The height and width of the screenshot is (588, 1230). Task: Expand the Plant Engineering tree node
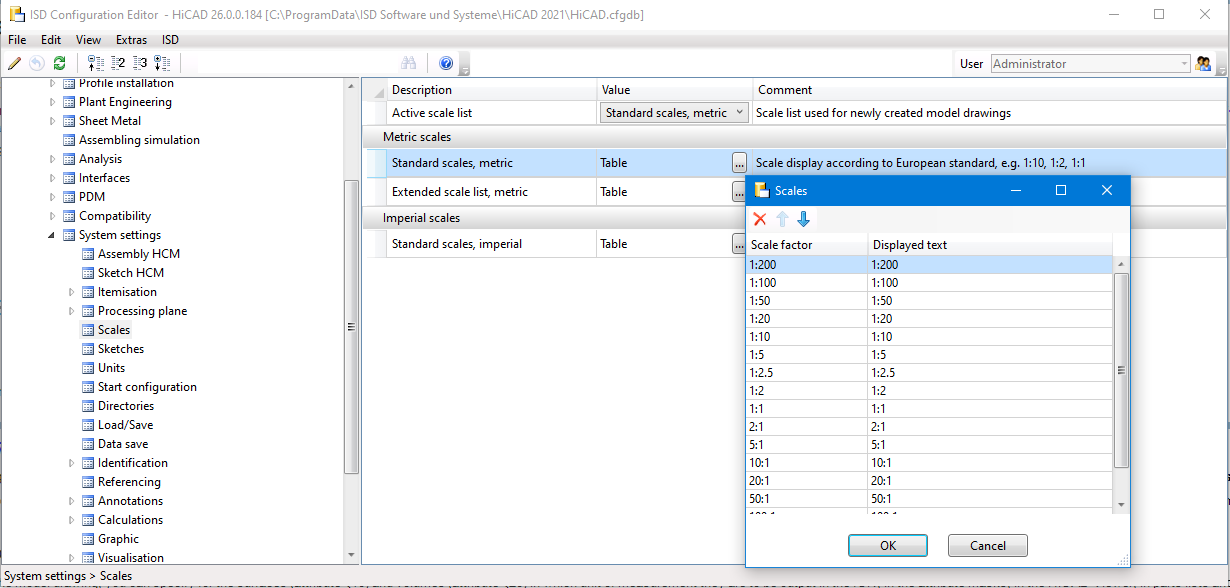pos(52,102)
